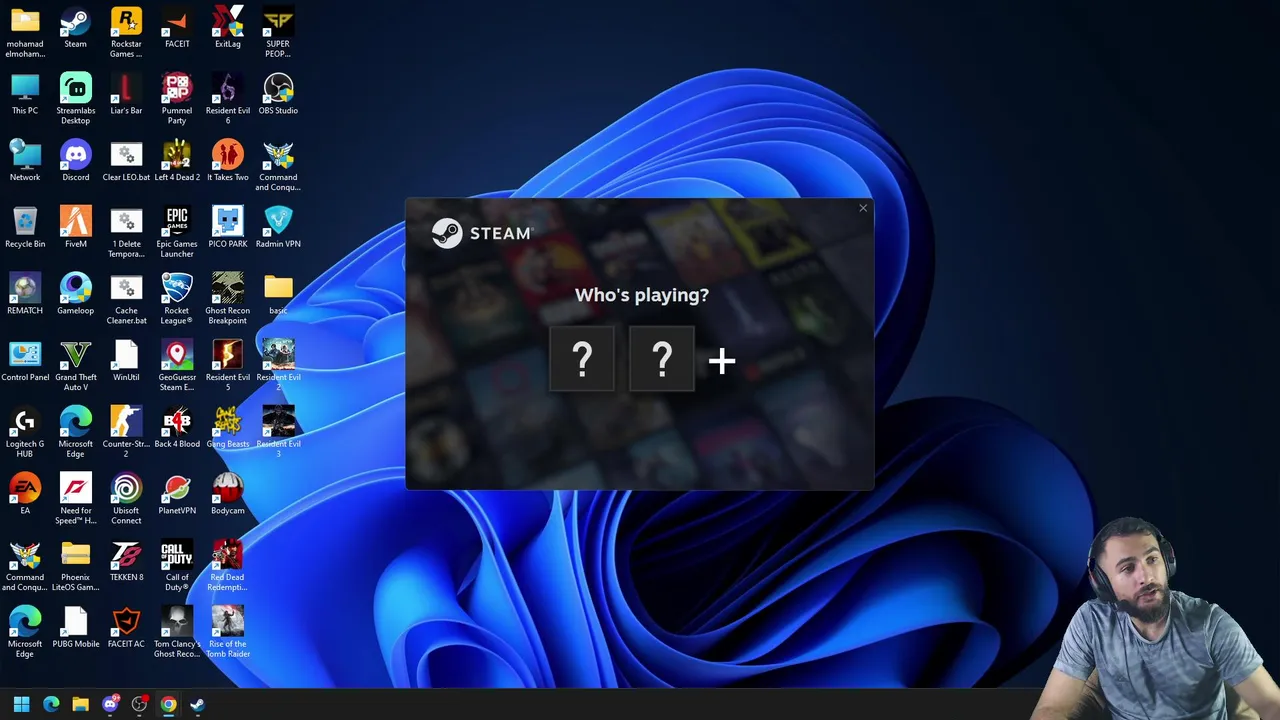1280x720 pixels.
Task: Select the Discord desktop shortcut
Action: click(75, 161)
